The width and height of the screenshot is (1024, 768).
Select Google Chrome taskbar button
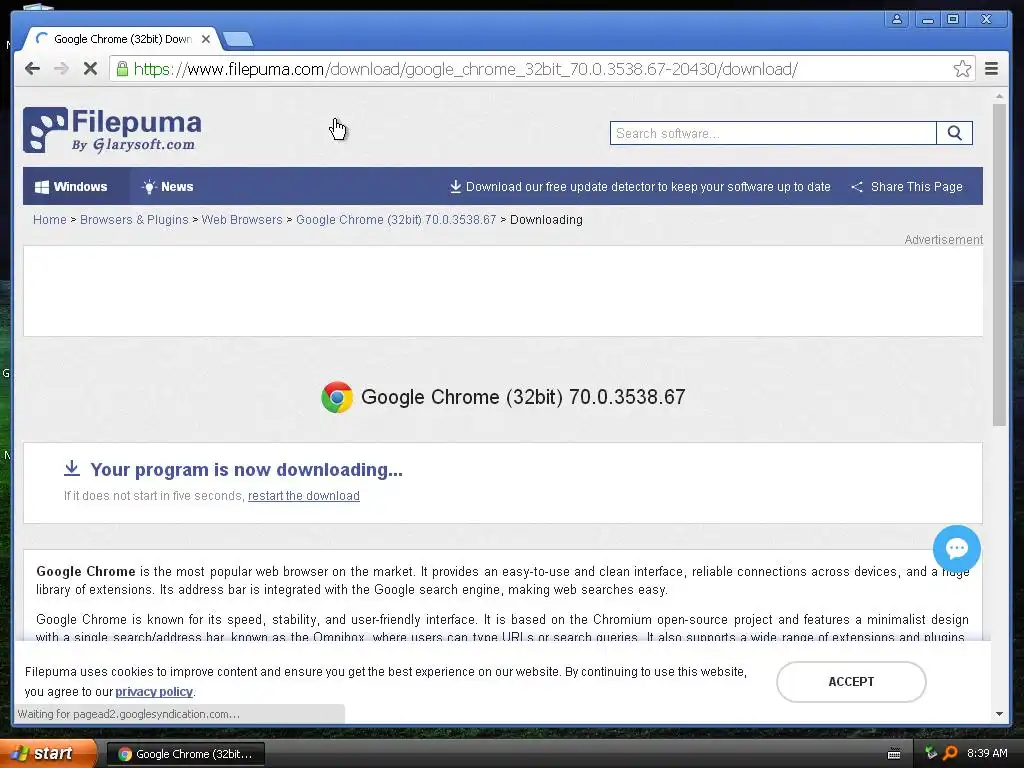tap(185, 754)
